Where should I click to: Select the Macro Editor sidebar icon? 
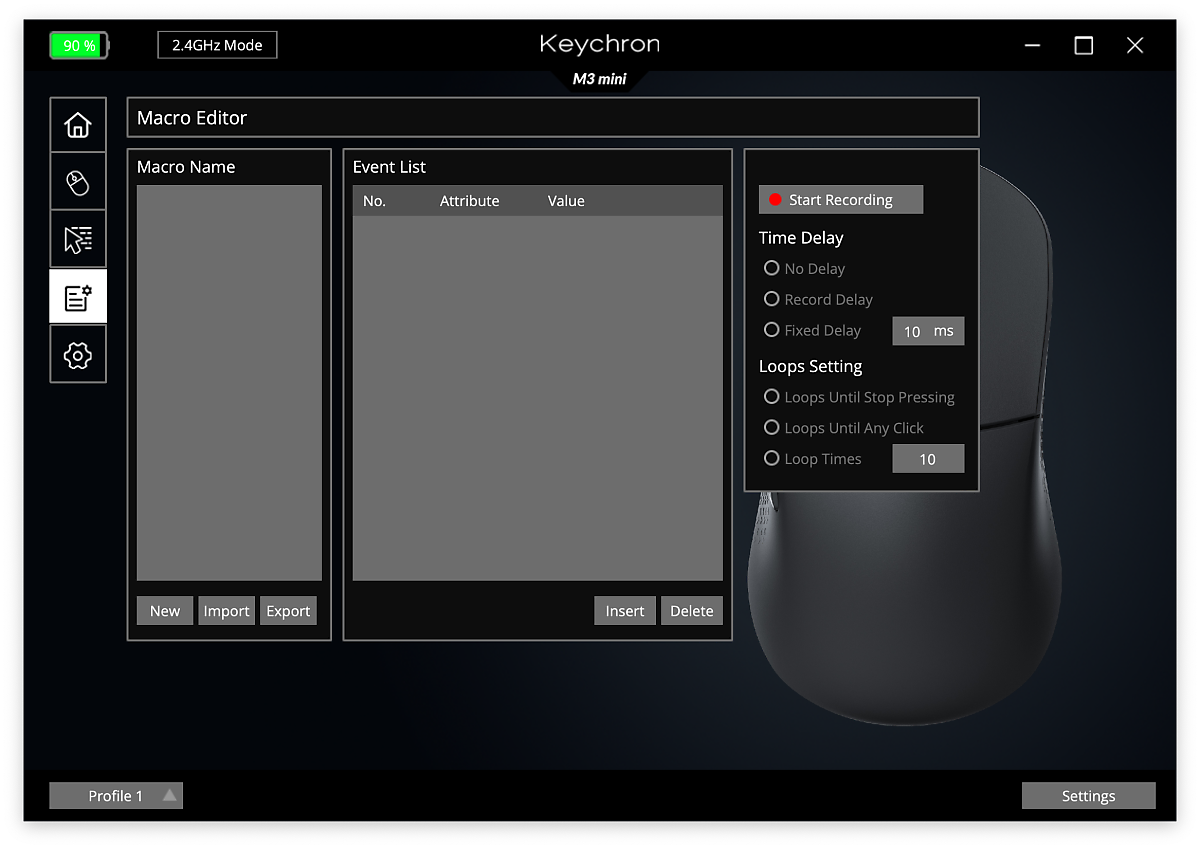pyautogui.click(x=78, y=297)
